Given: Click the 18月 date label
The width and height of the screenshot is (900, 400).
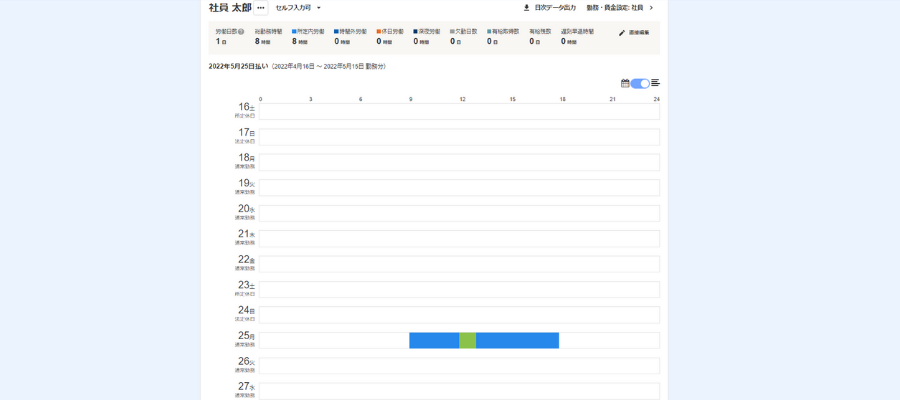Looking at the screenshot, I should click(x=245, y=158).
